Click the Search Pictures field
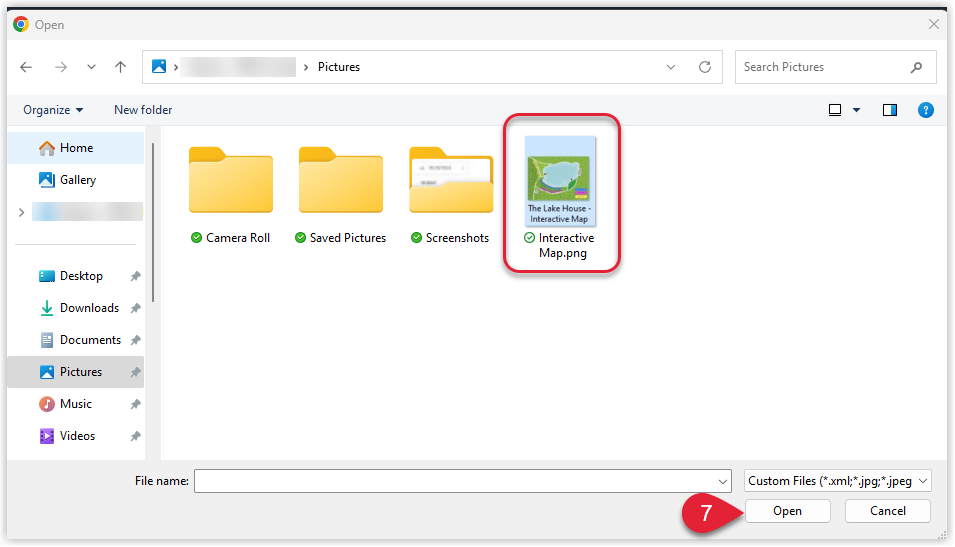Image resolution: width=955 pixels, height=547 pixels. (835, 67)
